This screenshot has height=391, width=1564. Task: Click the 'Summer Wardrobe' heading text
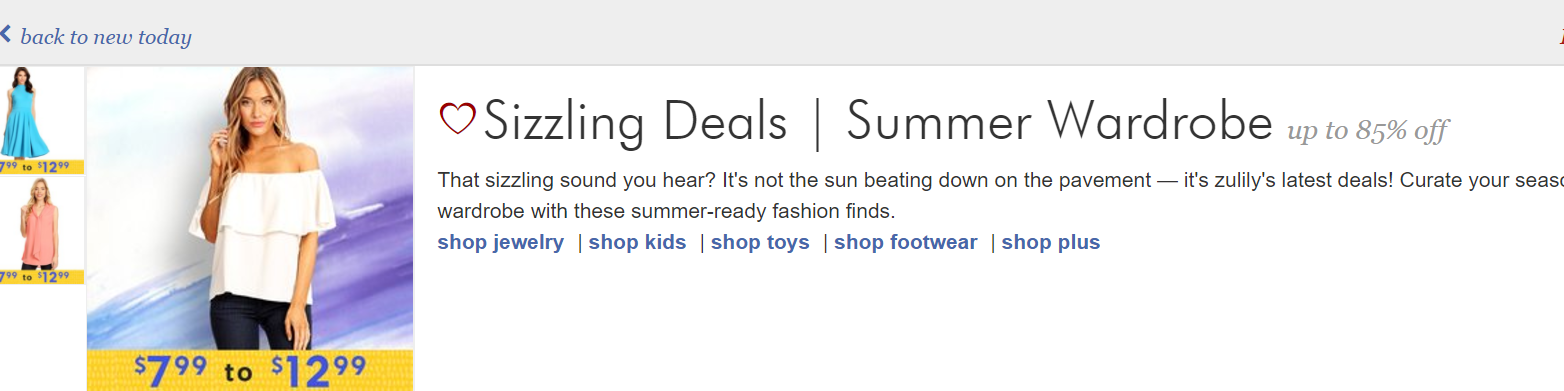click(1059, 123)
